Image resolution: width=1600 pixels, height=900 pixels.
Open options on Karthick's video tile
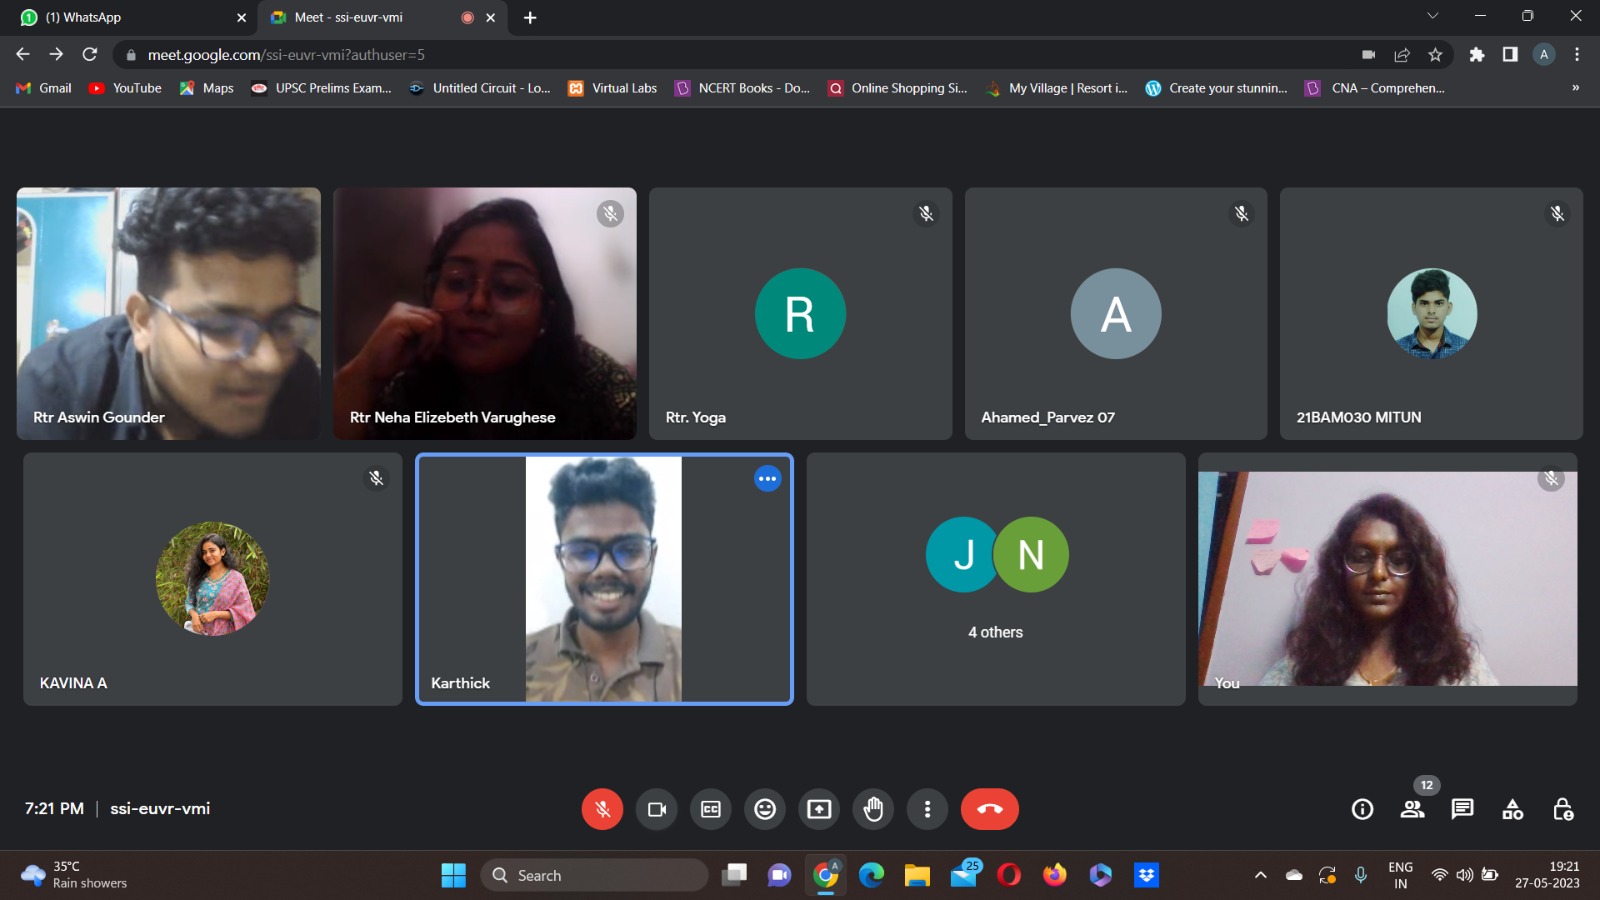767,479
